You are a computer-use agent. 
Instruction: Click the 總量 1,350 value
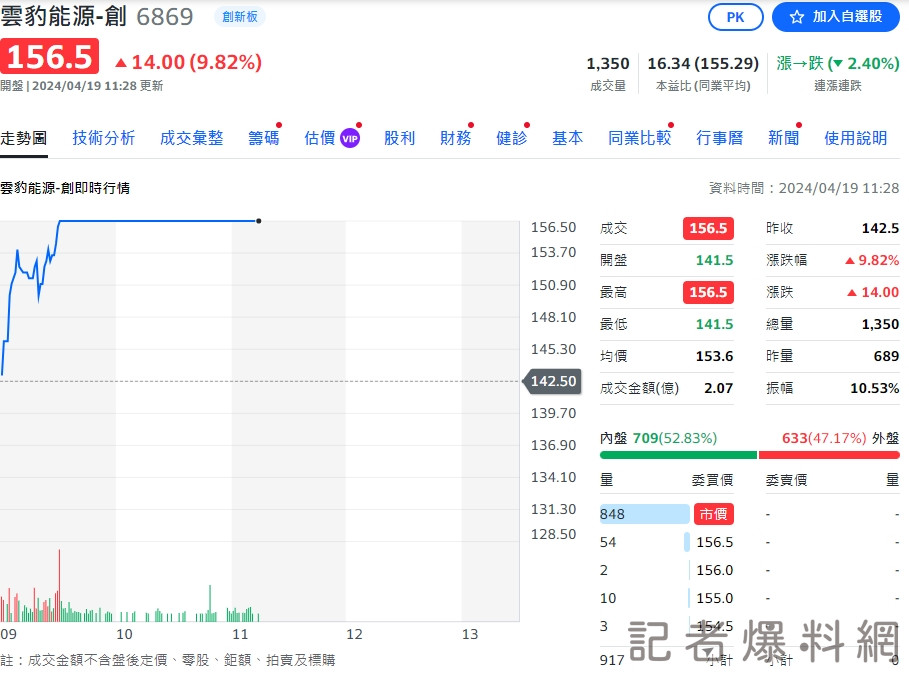point(880,324)
